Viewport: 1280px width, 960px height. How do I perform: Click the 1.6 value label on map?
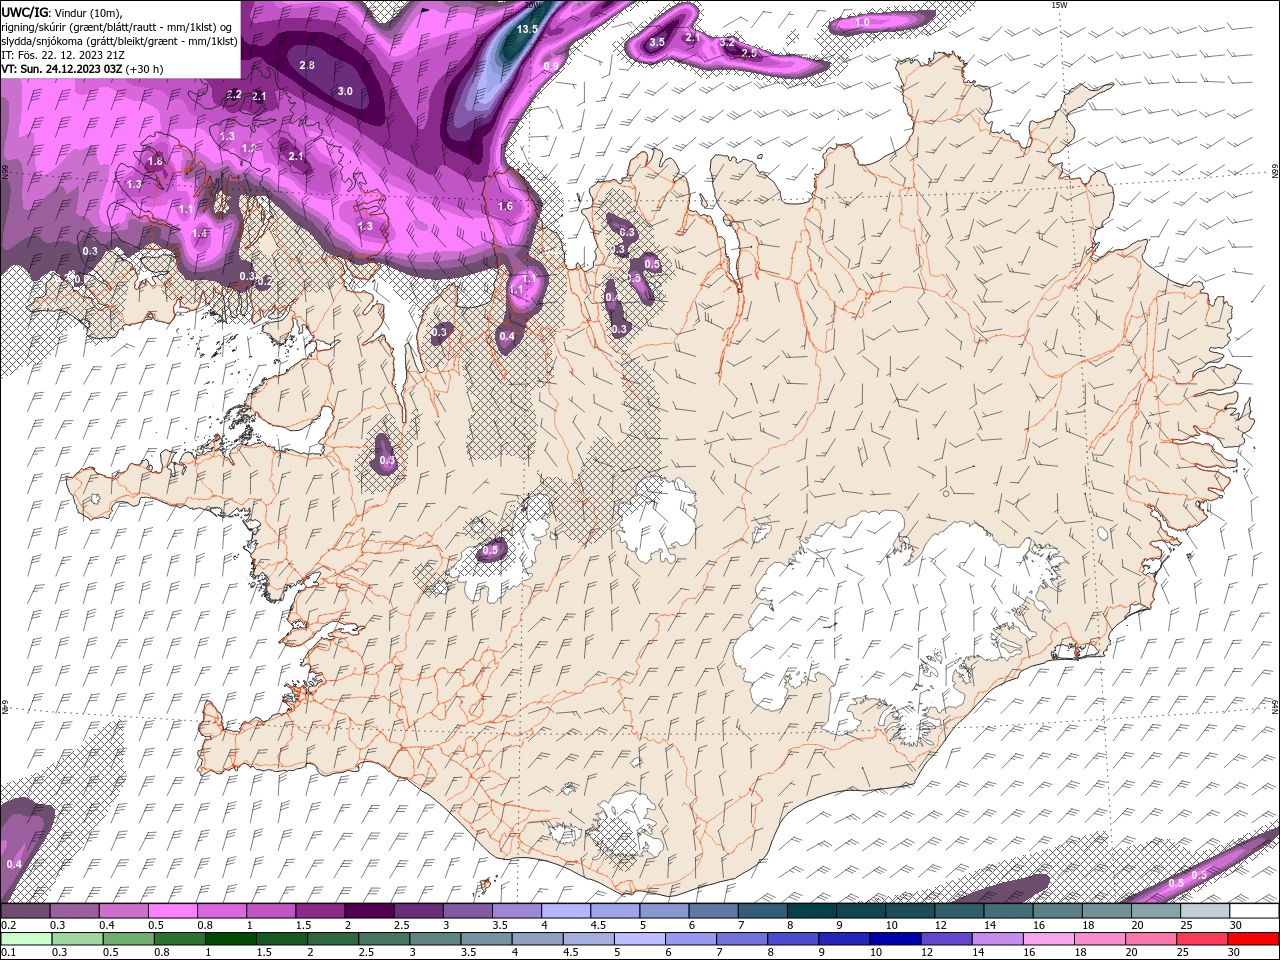(505, 206)
